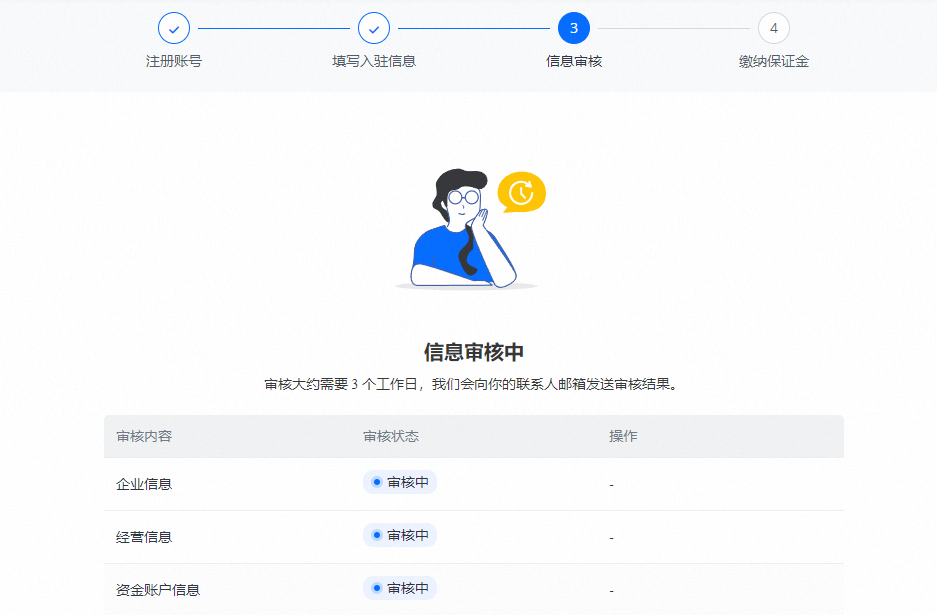This screenshot has width=937, height=615.
Task: Toggle the 审核中 badge on 资金账户信息 row
Action: 399,588
